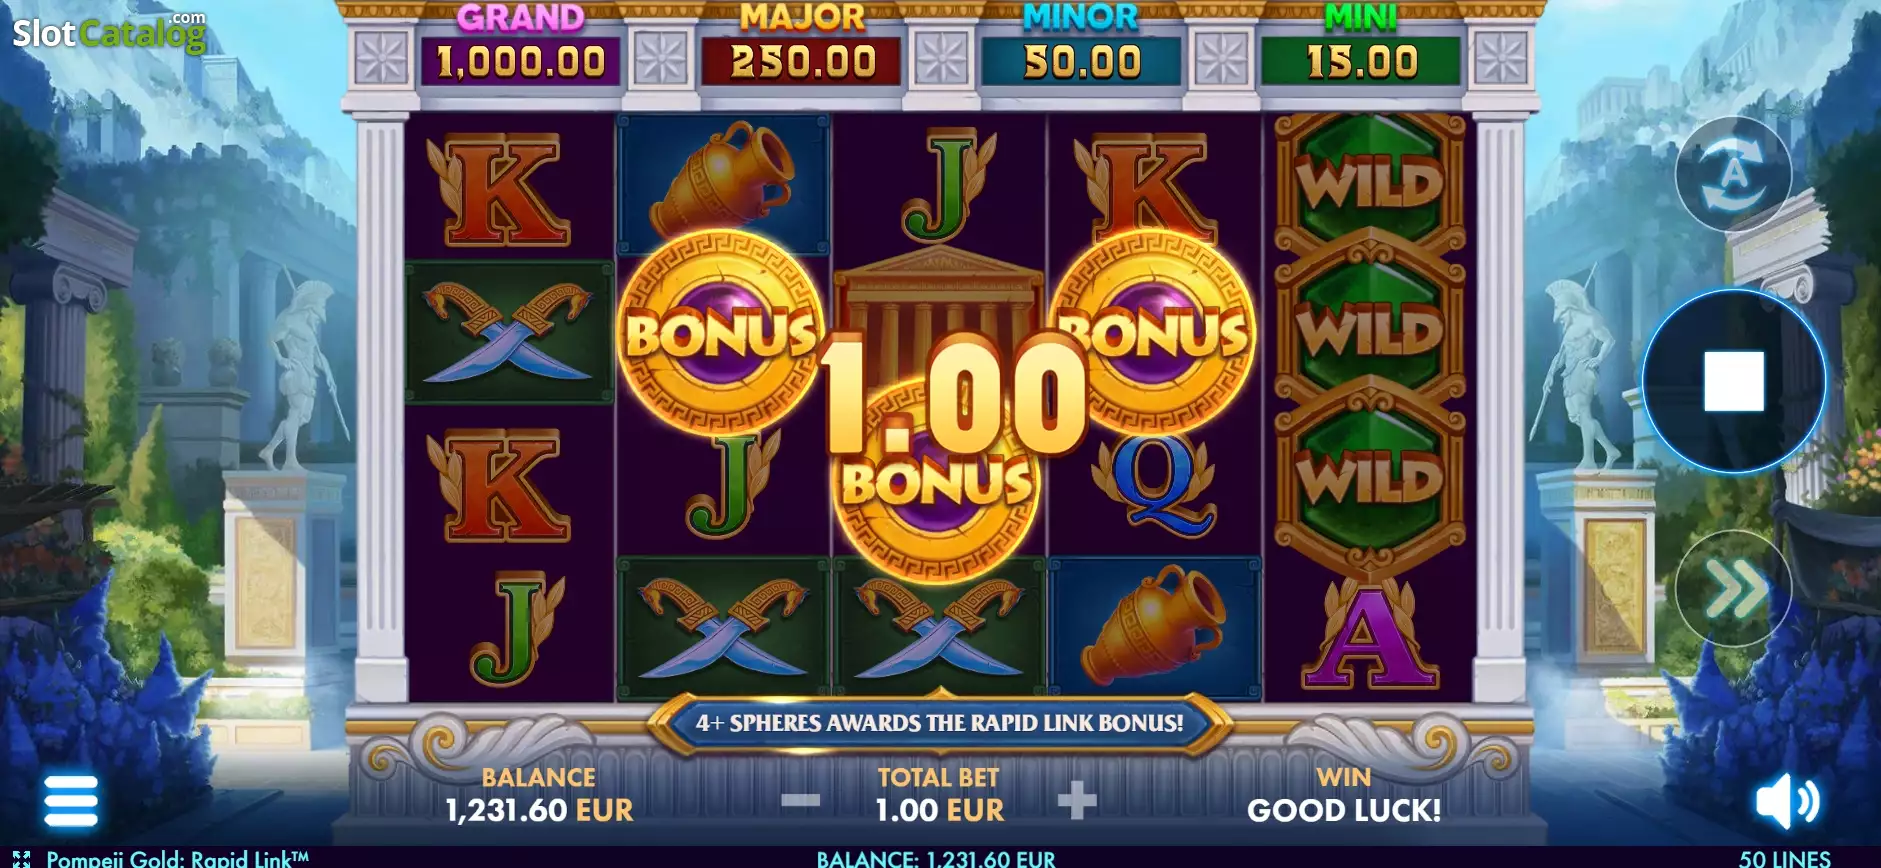This screenshot has height=868, width=1881.
Task: Click the purple A symbol
Action: 1369,633
